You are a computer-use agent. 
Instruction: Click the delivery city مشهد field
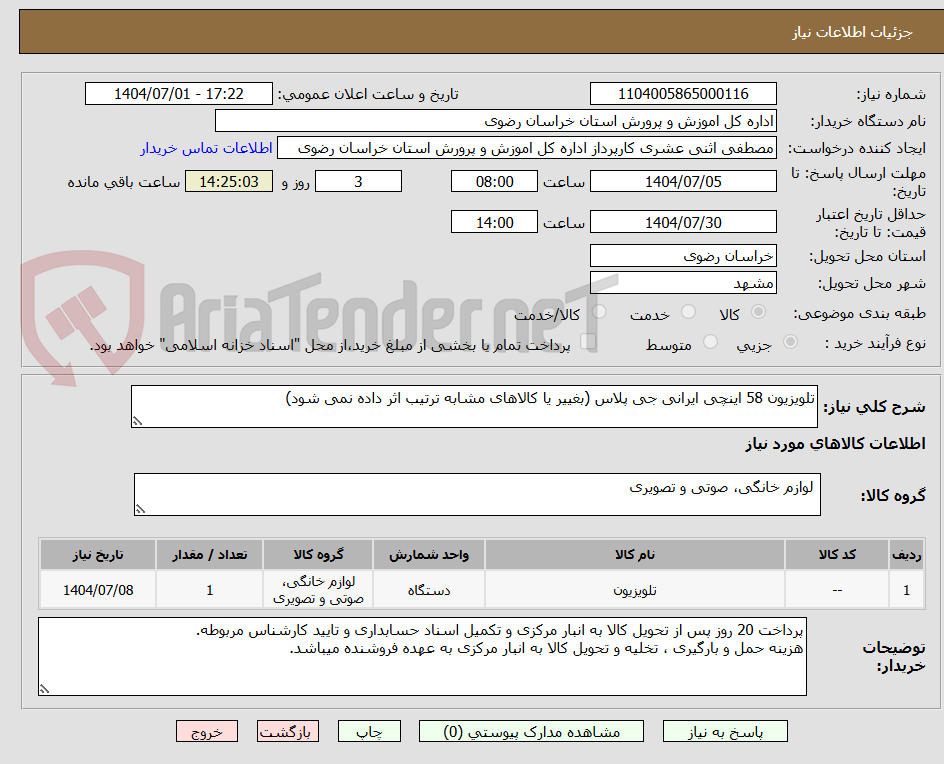tap(683, 283)
